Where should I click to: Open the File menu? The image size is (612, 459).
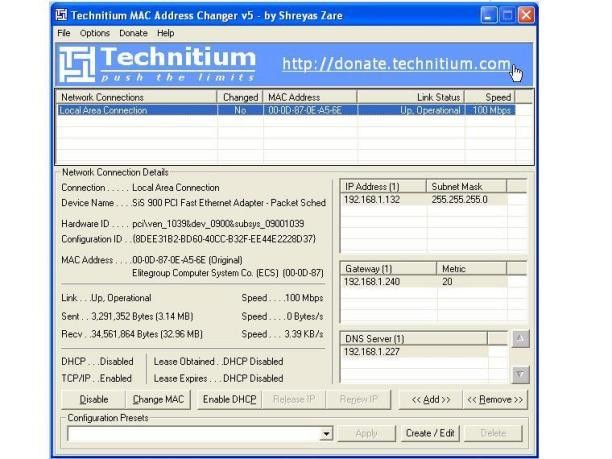click(x=64, y=33)
